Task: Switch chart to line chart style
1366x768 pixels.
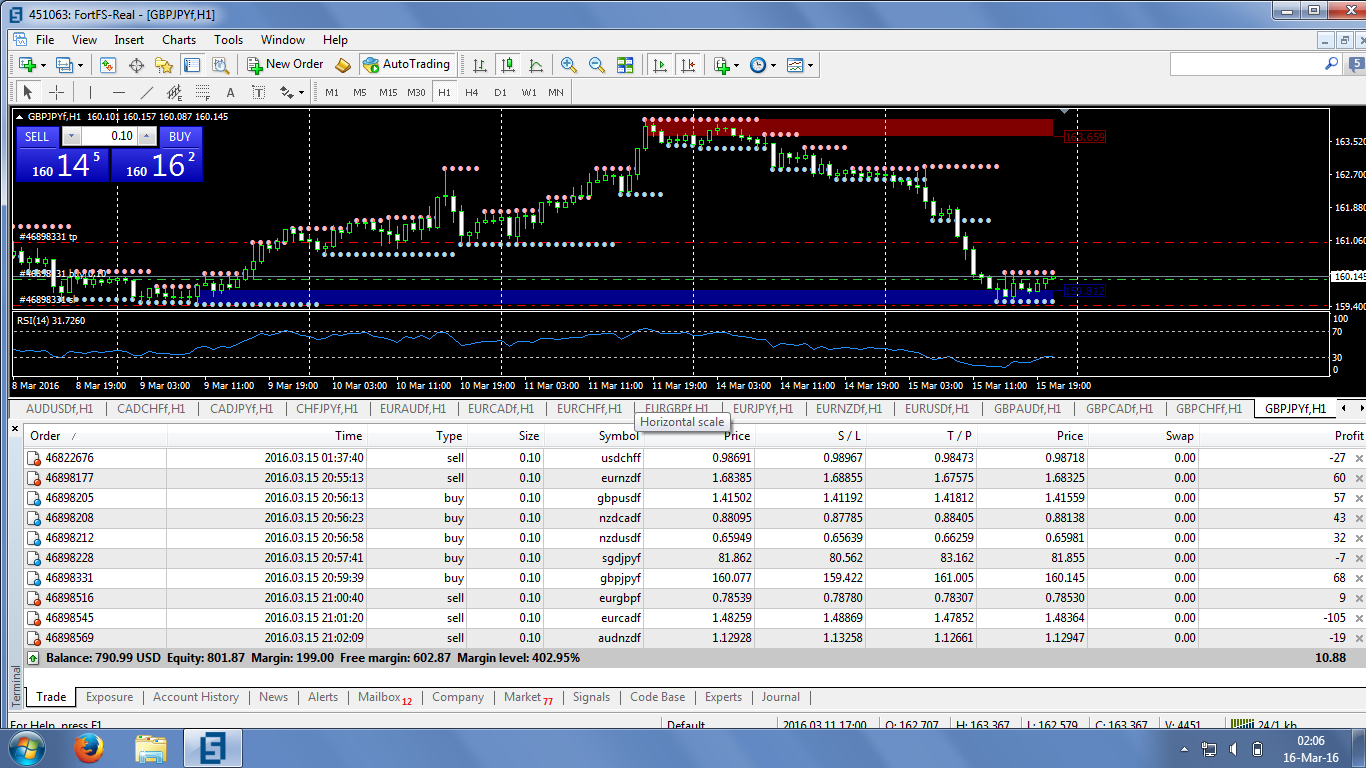Action: 536,65
